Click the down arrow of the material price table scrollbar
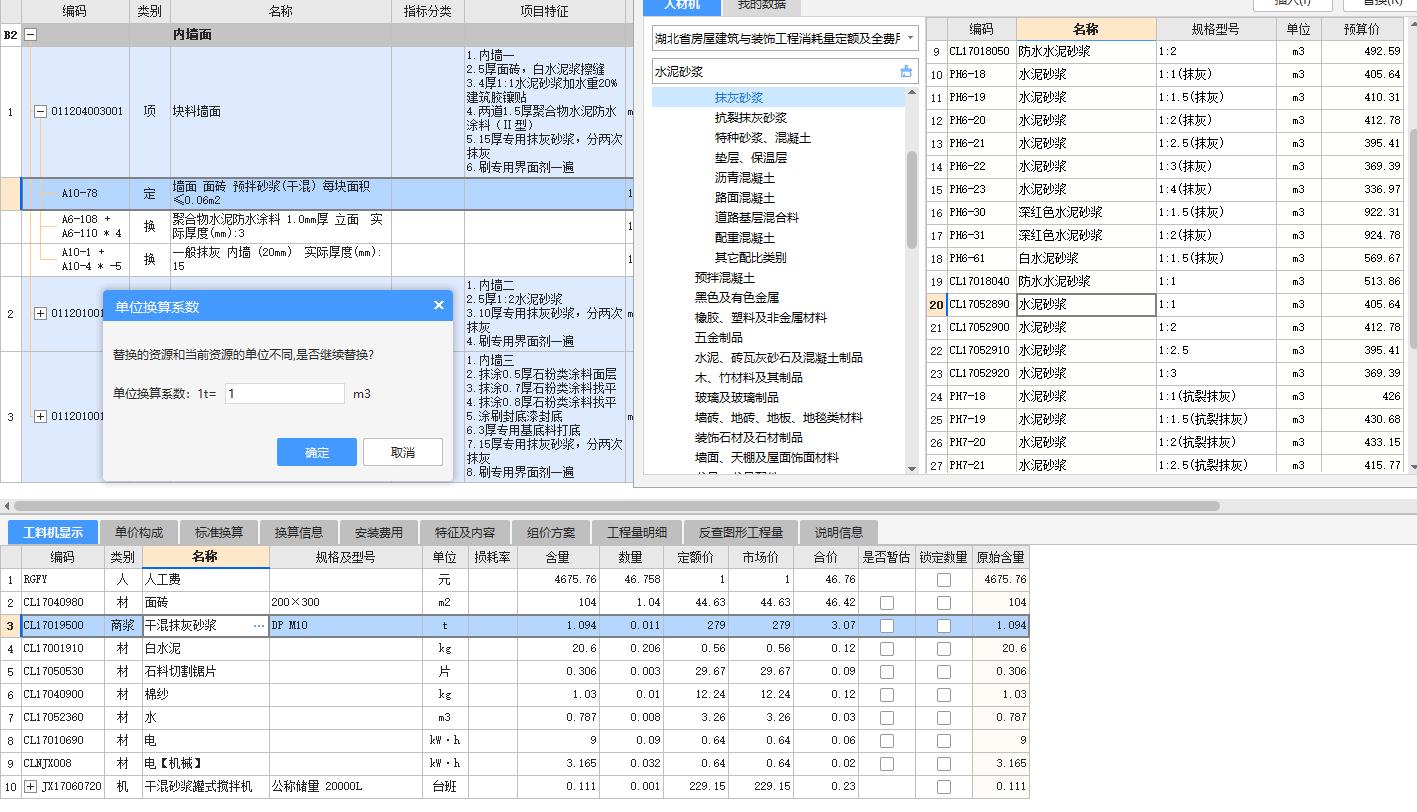This screenshot has height=812, width=1417. (1412, 466)
